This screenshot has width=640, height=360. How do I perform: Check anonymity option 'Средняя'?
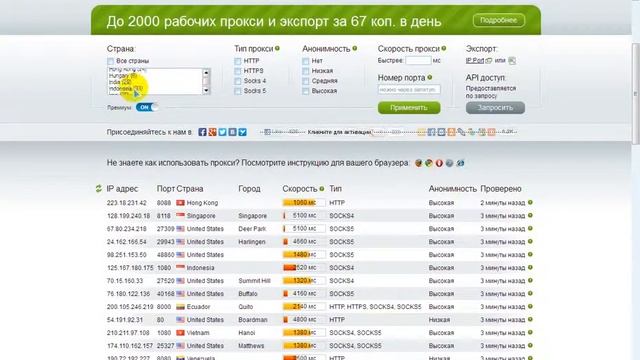[x=306, y=81]
